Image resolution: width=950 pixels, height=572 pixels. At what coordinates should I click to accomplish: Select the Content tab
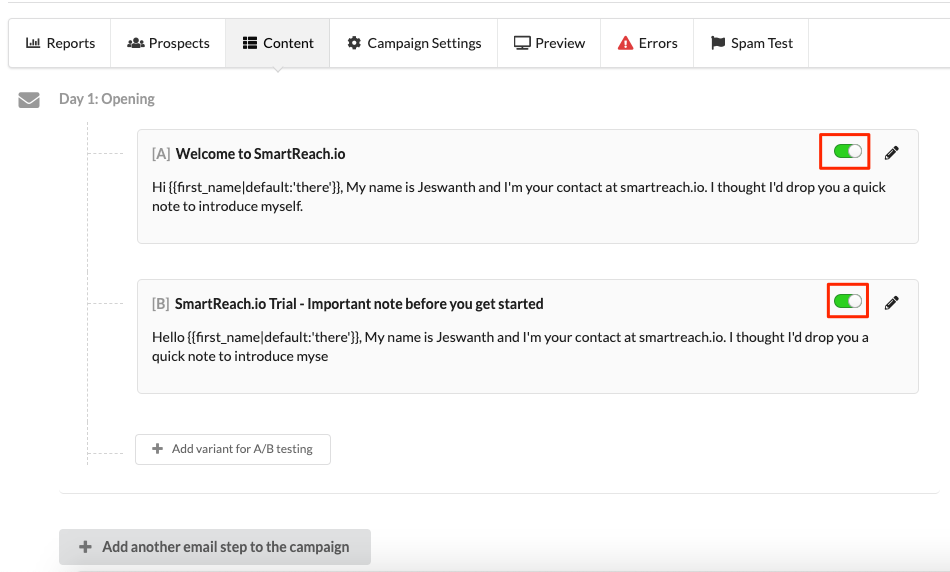pyautogui.click(x=277, y=43)
